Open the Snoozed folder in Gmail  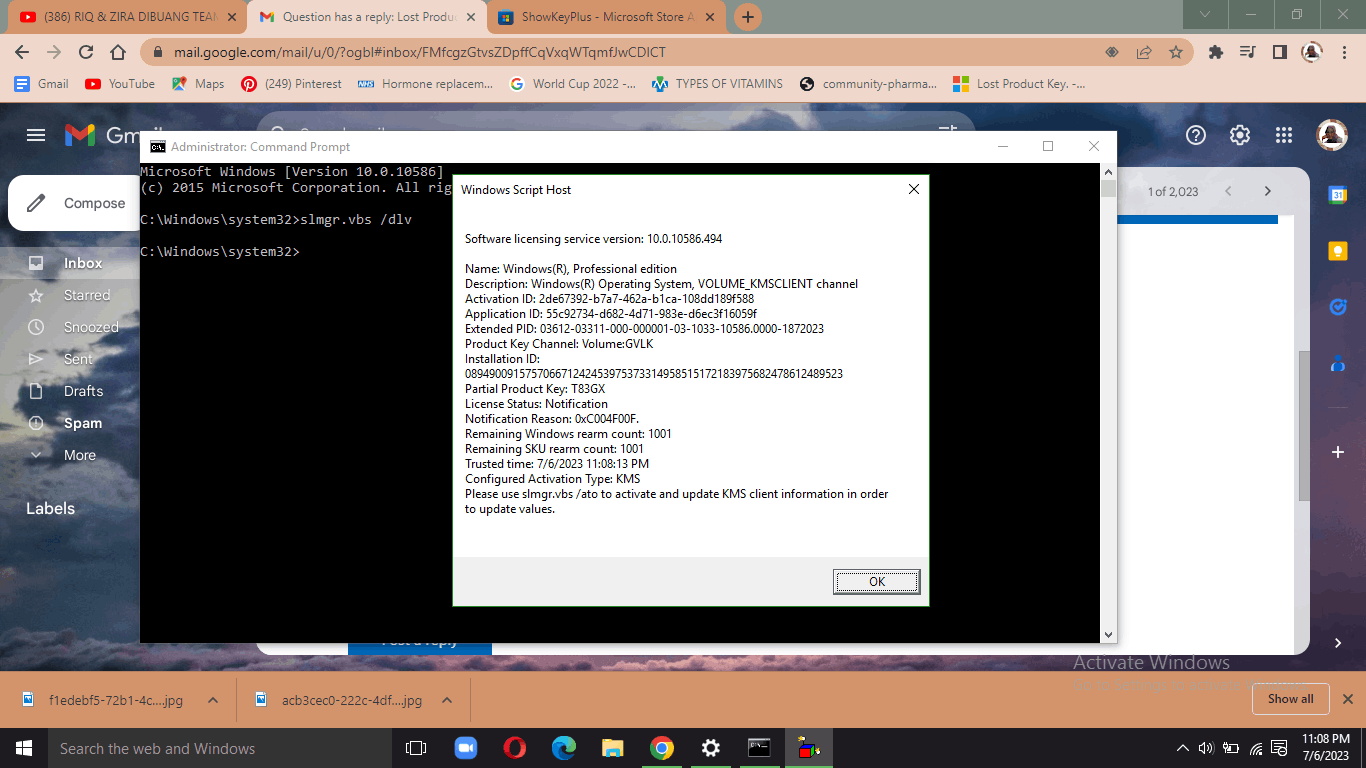tap(91, 327)
